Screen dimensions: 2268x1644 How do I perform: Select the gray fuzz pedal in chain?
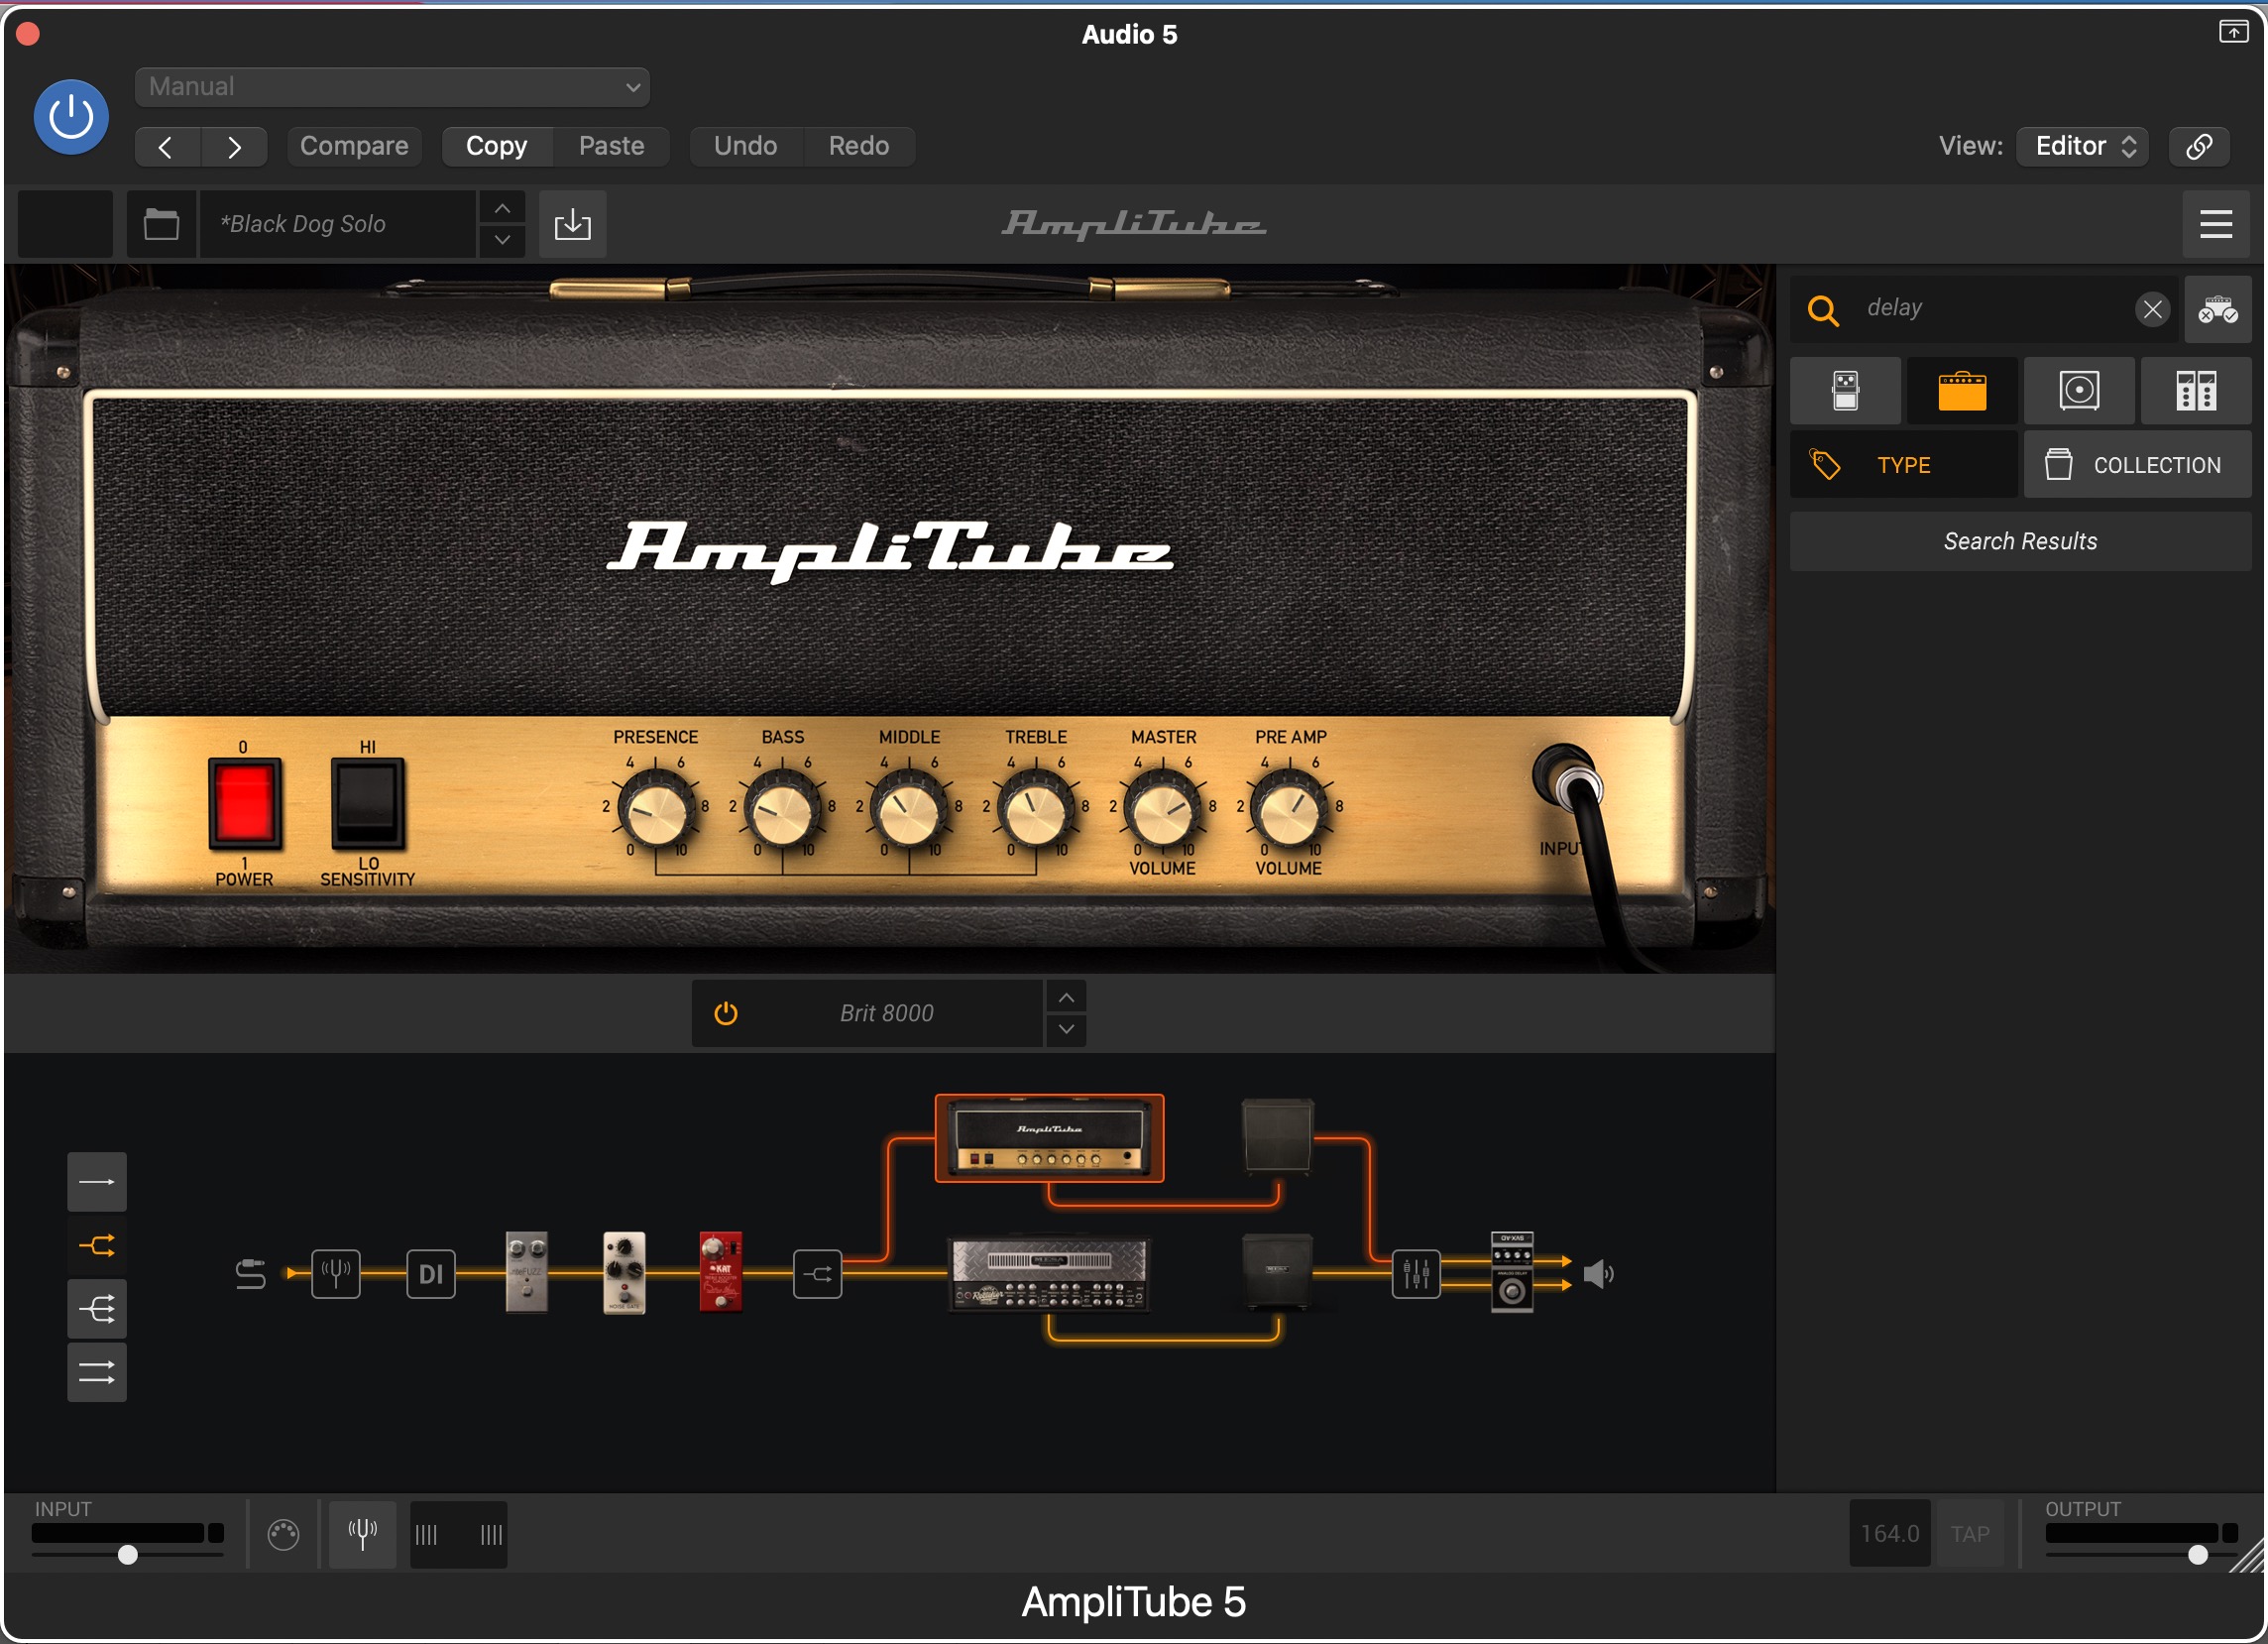click(527, 1272)
